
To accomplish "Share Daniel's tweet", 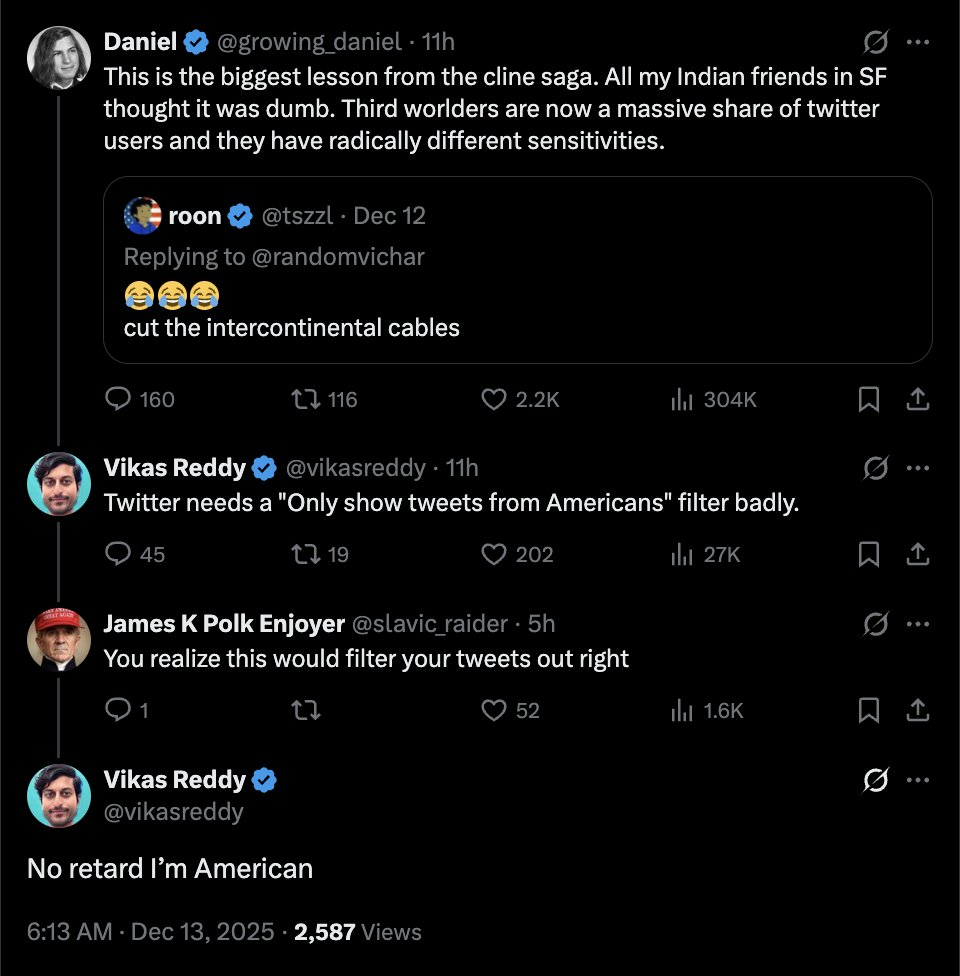I will click(x=917, y=400).
